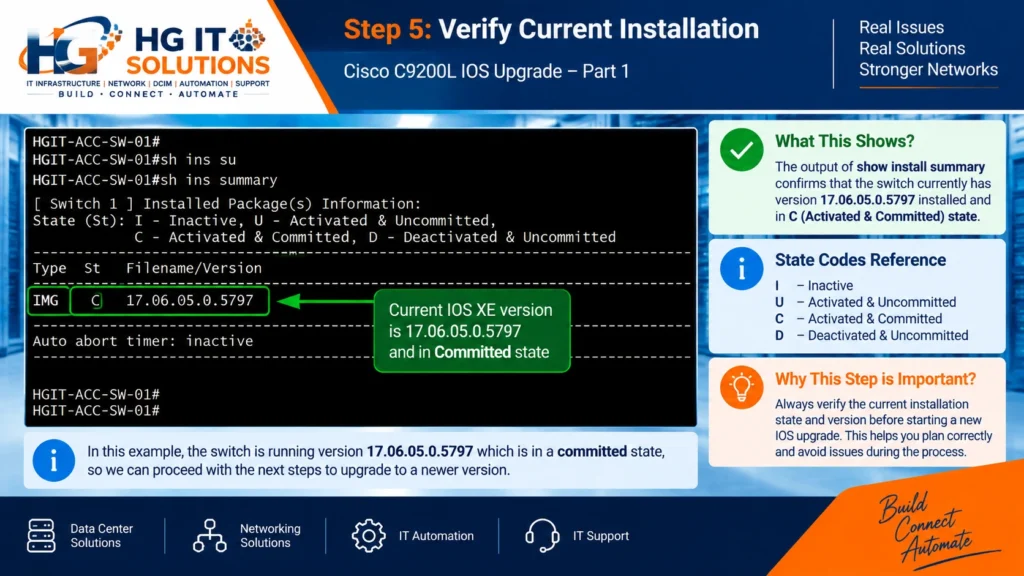Click the C state code in the IMG row
Image resolution: width=1024 pixels, height=576 pixels.
tap(95, 300)
